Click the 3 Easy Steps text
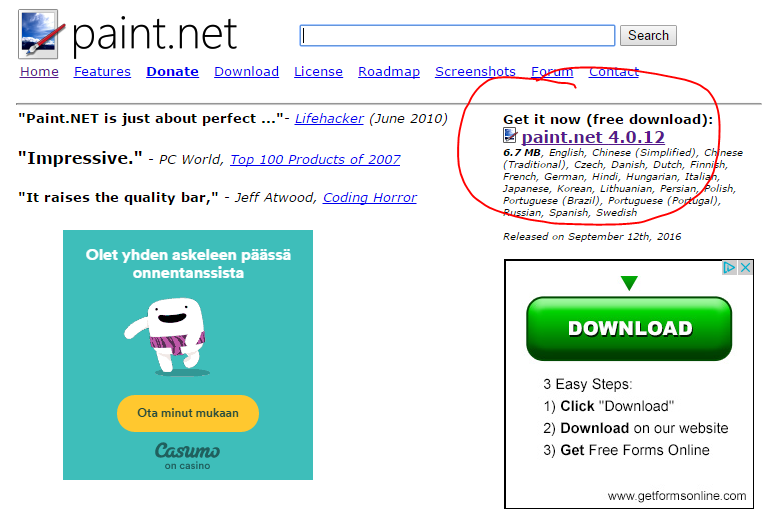The width and height of the screenshot is (772, 524). coord(587,384)
